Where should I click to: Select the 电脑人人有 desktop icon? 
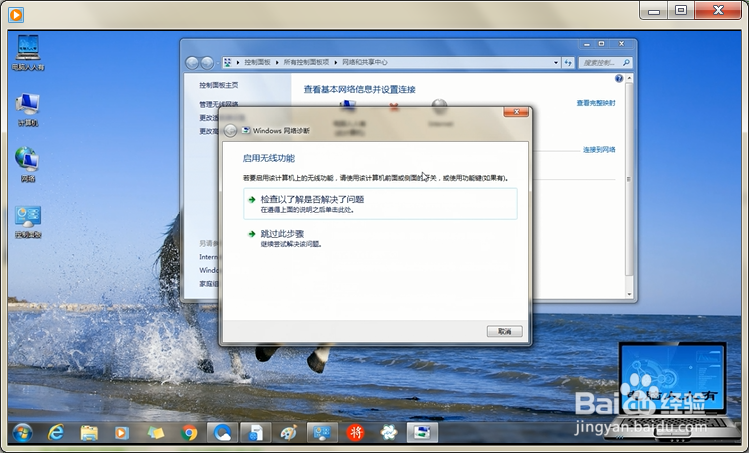tap(28, 53)
